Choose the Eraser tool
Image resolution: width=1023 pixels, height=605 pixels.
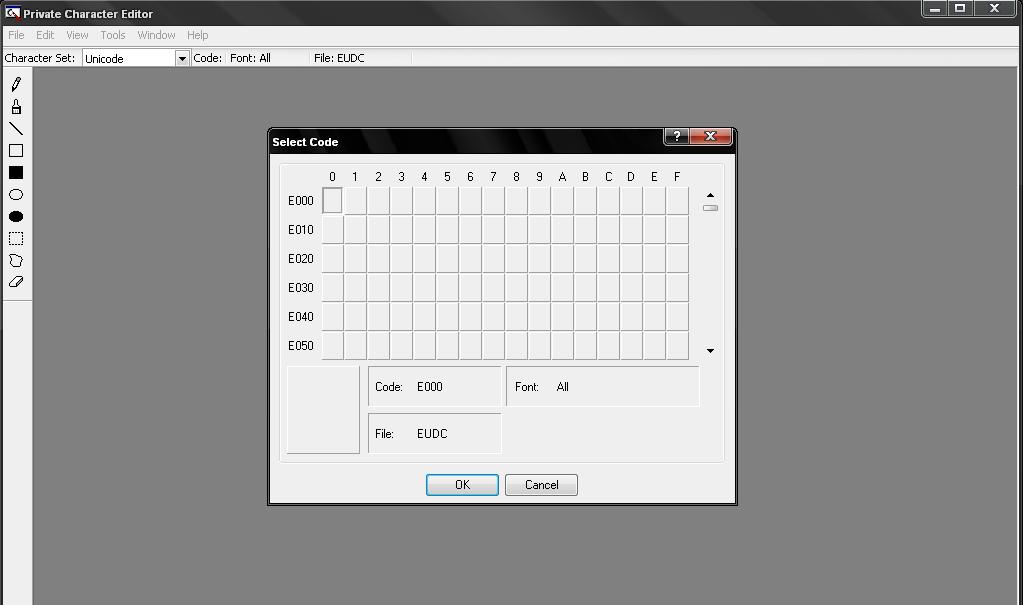pyautogui.click(x=16, y=282)
